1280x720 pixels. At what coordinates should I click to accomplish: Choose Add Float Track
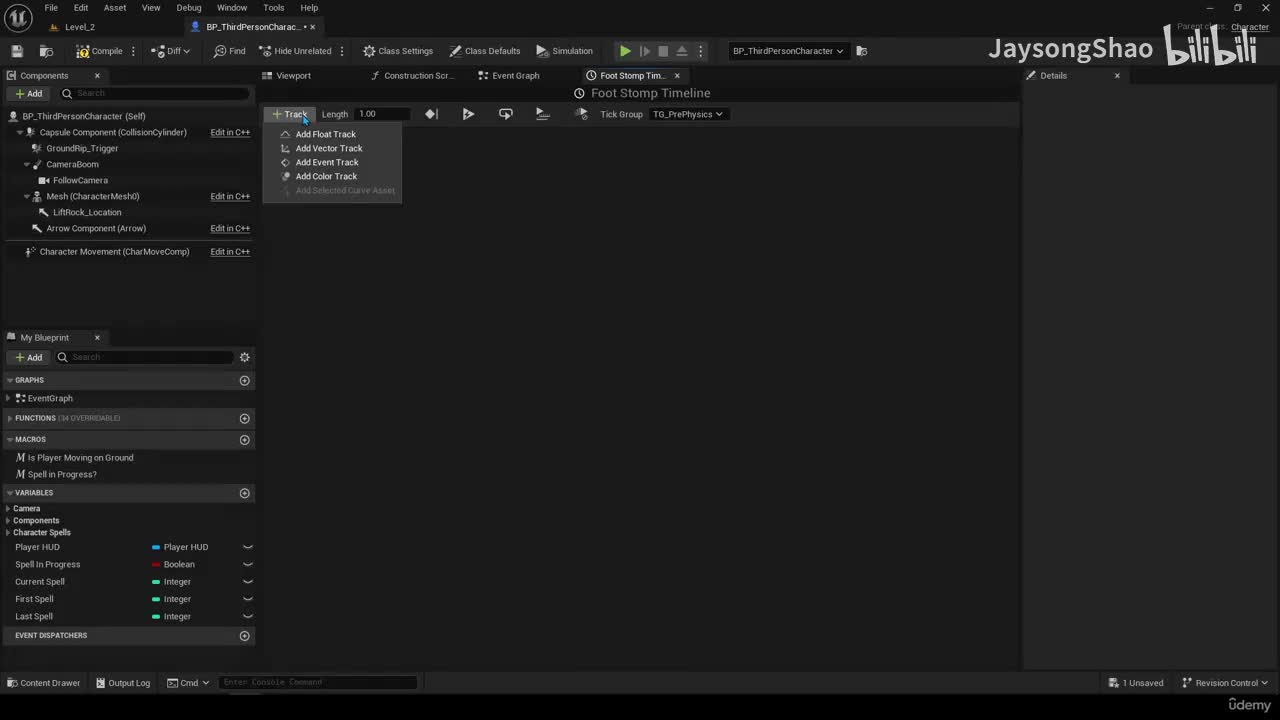[326, 134]
